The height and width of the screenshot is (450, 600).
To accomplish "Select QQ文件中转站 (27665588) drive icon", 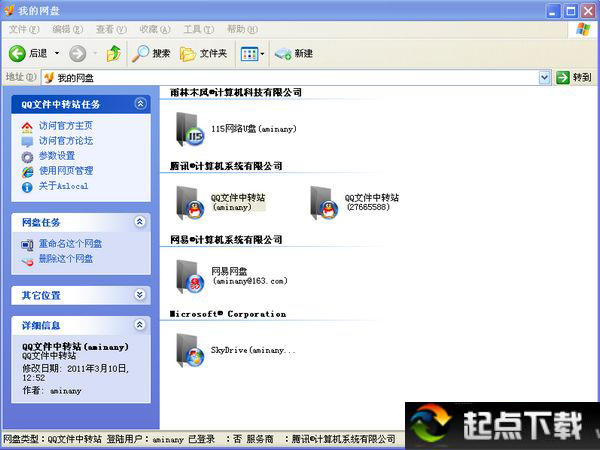I will (x=324, y=203).
